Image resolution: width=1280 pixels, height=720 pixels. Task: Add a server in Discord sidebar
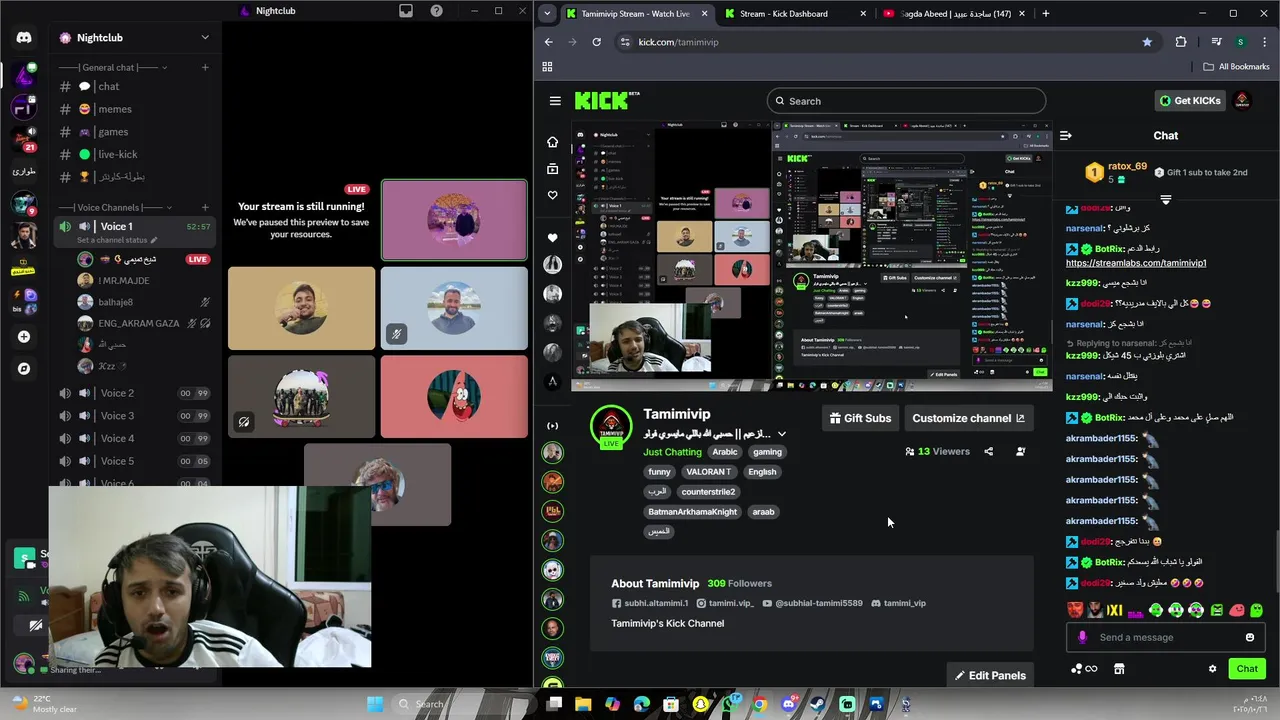[x=24, y=337]
